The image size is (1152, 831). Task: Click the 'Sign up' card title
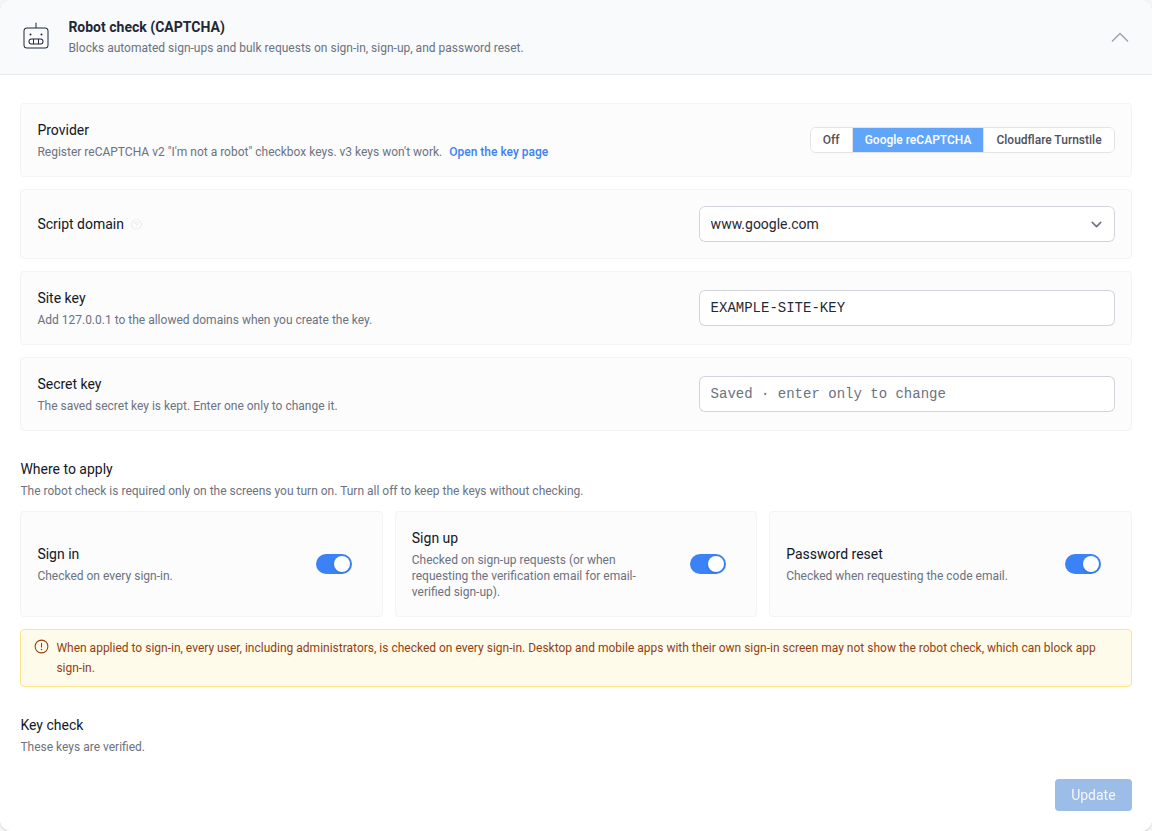434,538
